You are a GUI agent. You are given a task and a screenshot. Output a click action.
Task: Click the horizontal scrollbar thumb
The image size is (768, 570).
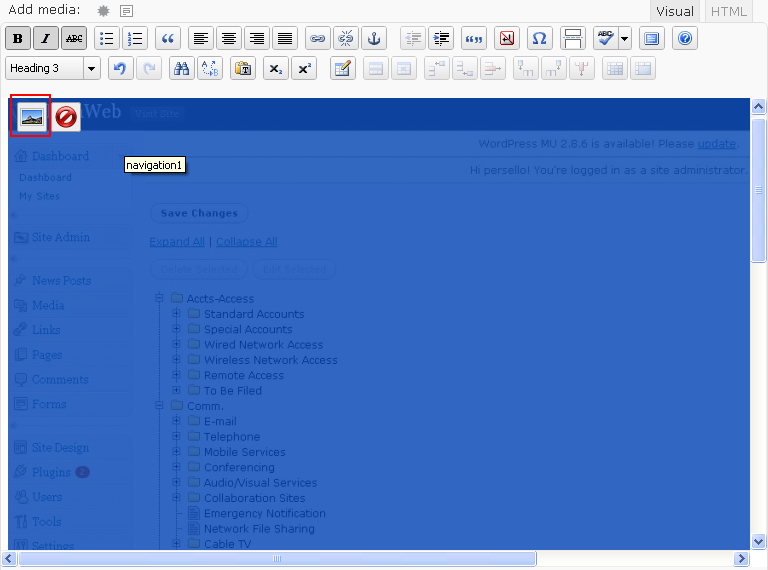(278, 559)
